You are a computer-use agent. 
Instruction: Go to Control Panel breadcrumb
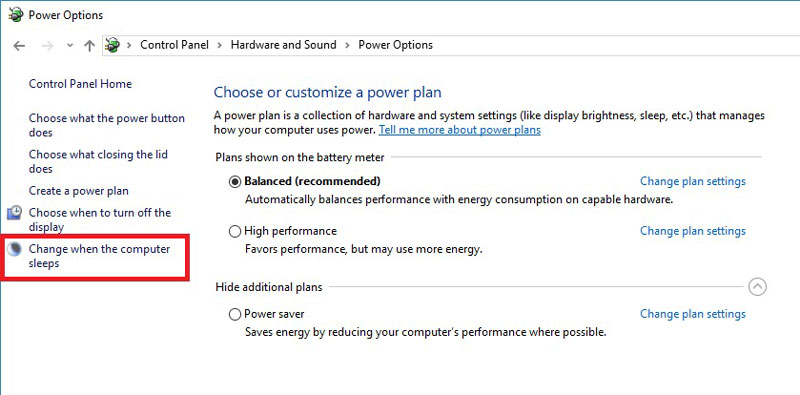click(x=174, y=45)
